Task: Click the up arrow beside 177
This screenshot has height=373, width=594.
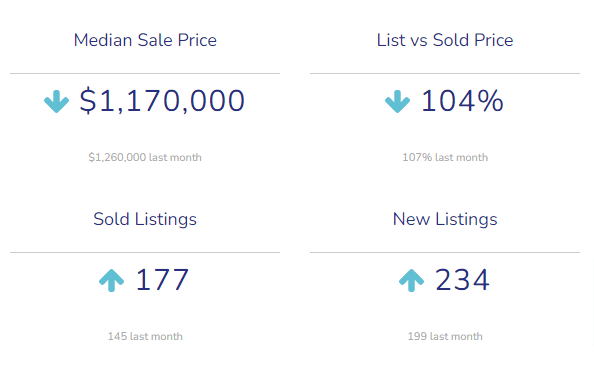Action: click(x=111, y=281)
